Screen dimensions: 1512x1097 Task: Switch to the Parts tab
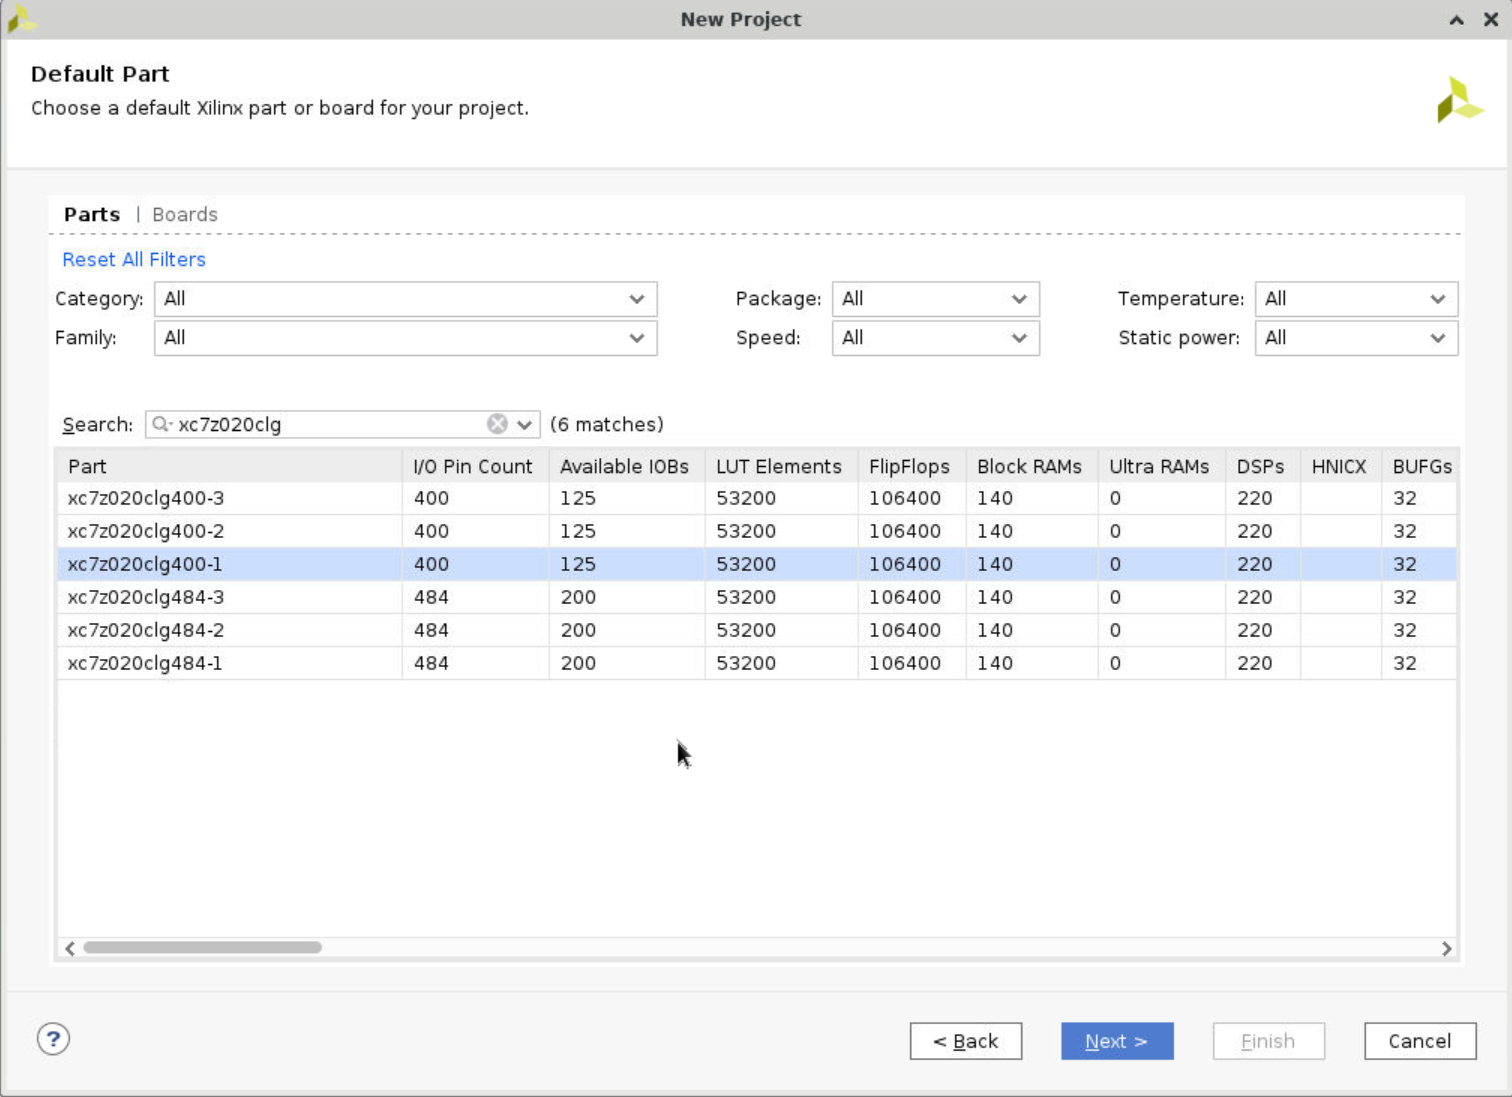92,214
